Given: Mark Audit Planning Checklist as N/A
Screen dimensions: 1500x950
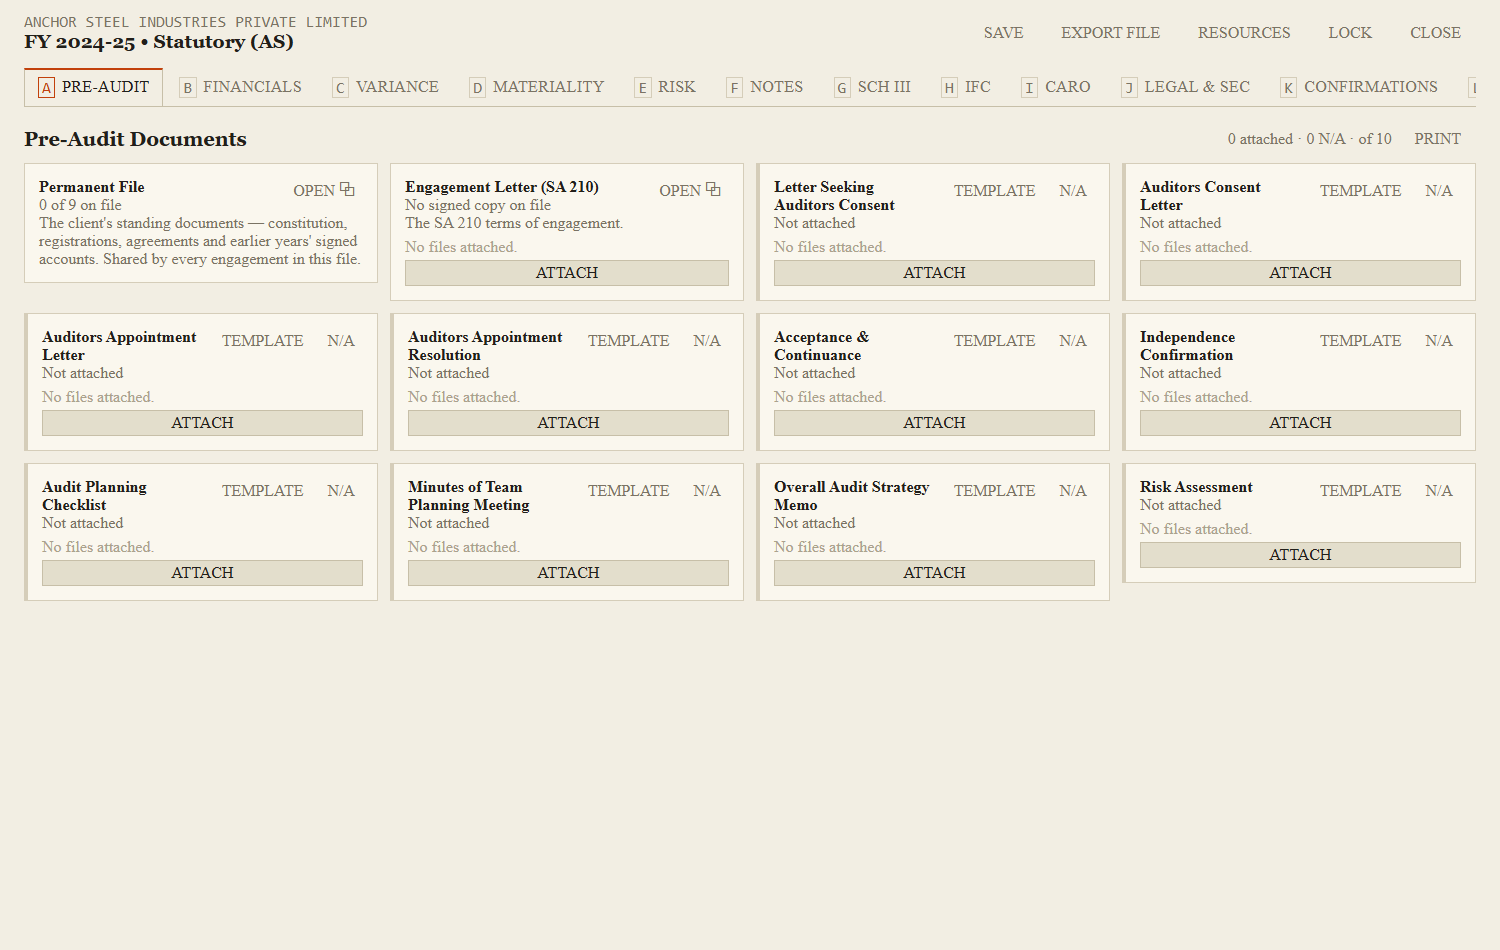Looking at the screenshot, I should point(341,491).
